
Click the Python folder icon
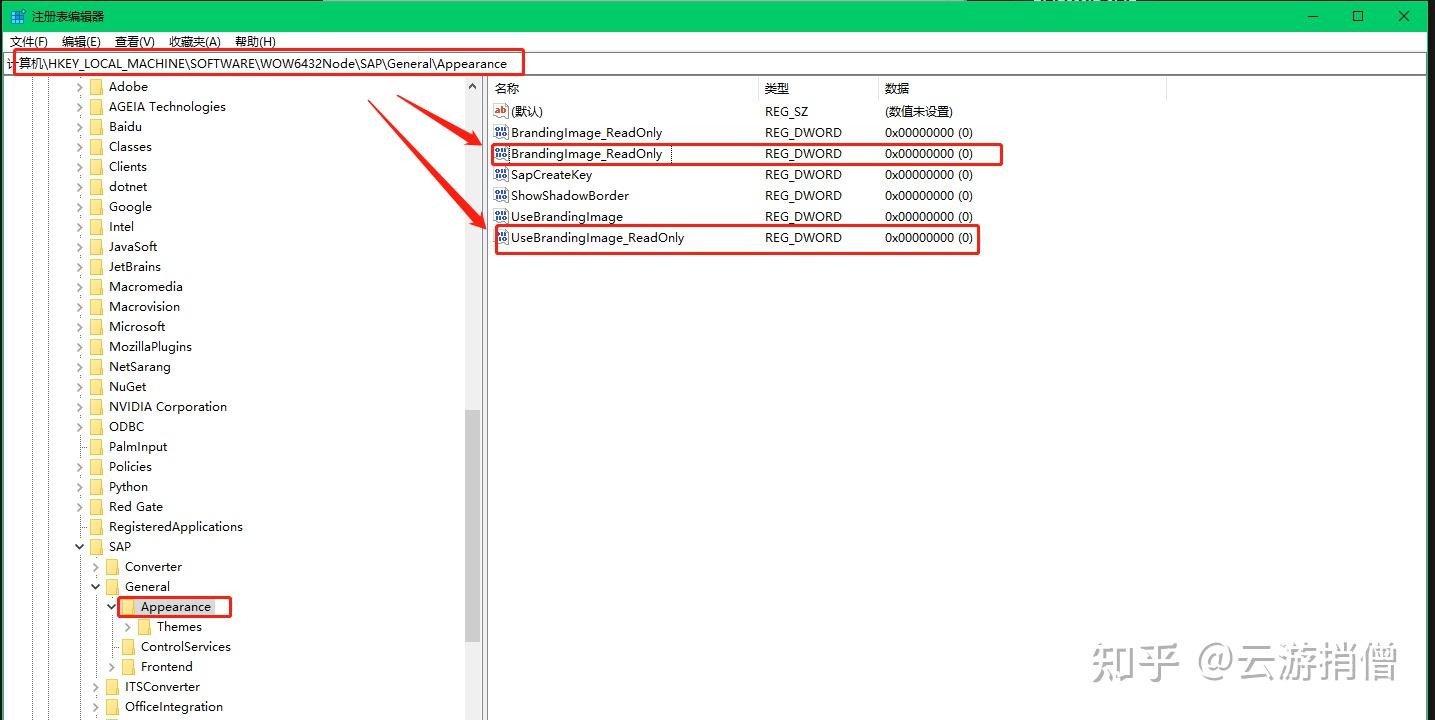coord(96,487)
